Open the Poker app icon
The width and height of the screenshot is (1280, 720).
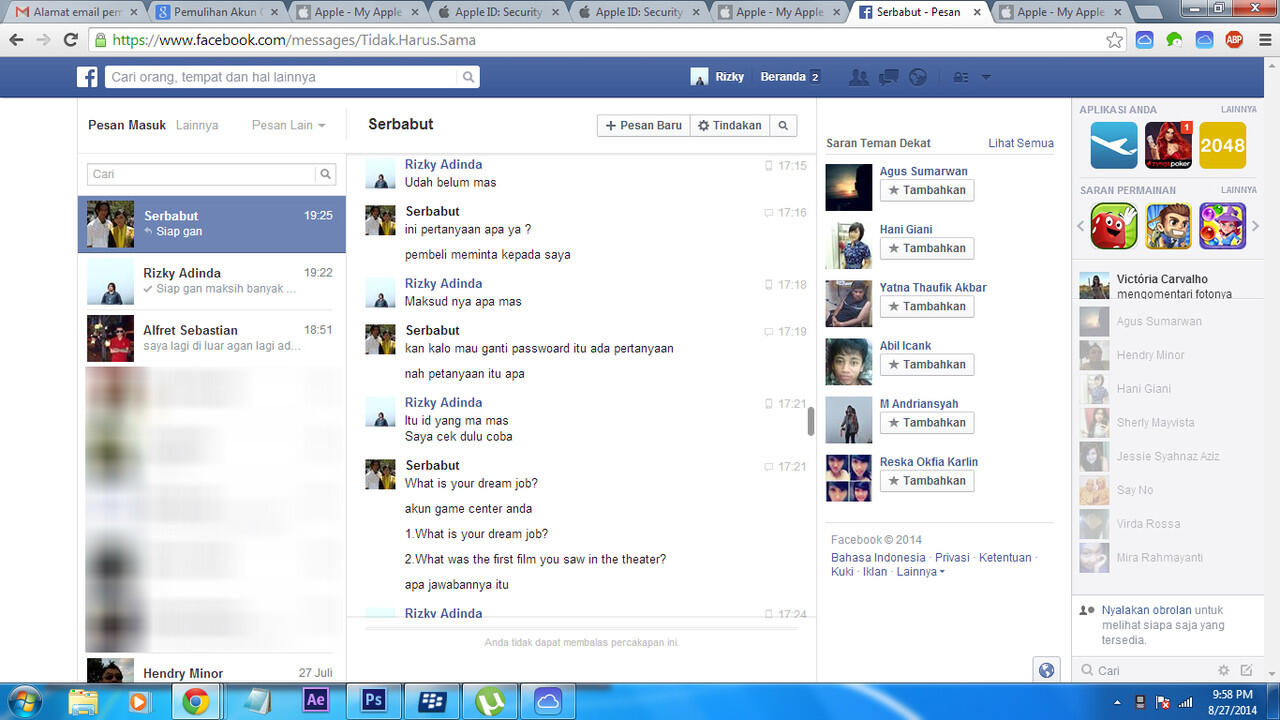[x=1169, y=145]
